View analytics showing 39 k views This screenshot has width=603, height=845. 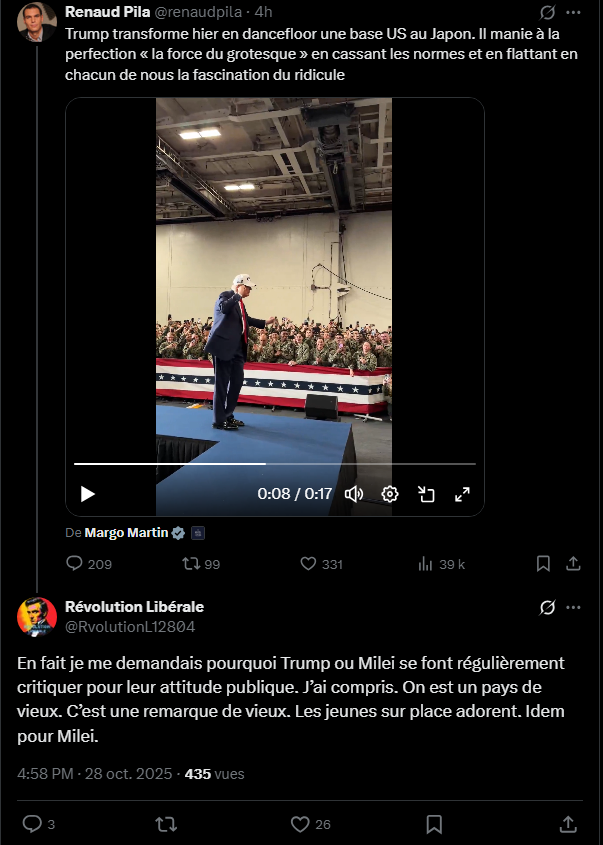[424, 564]
